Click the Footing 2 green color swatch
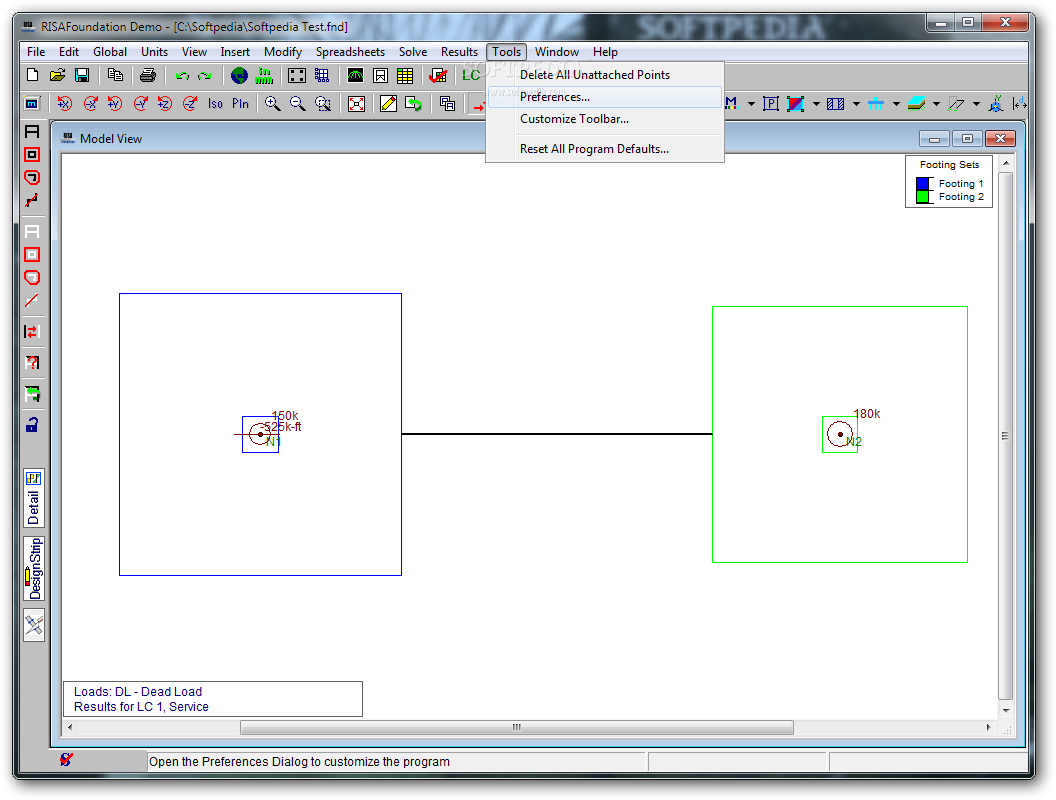Viewport: 1056px width, 800px height. point(923,197)
